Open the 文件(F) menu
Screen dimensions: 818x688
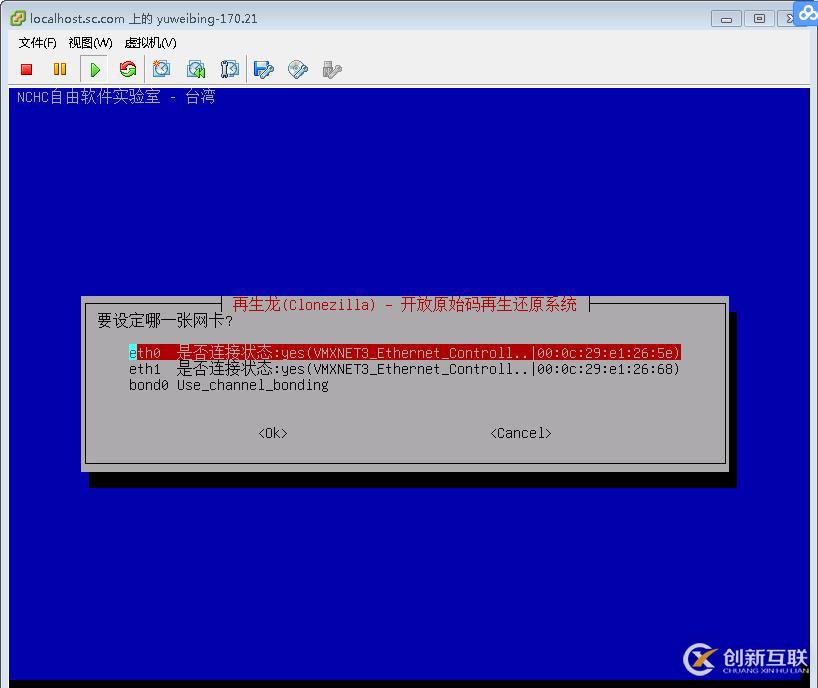point(37,43)
